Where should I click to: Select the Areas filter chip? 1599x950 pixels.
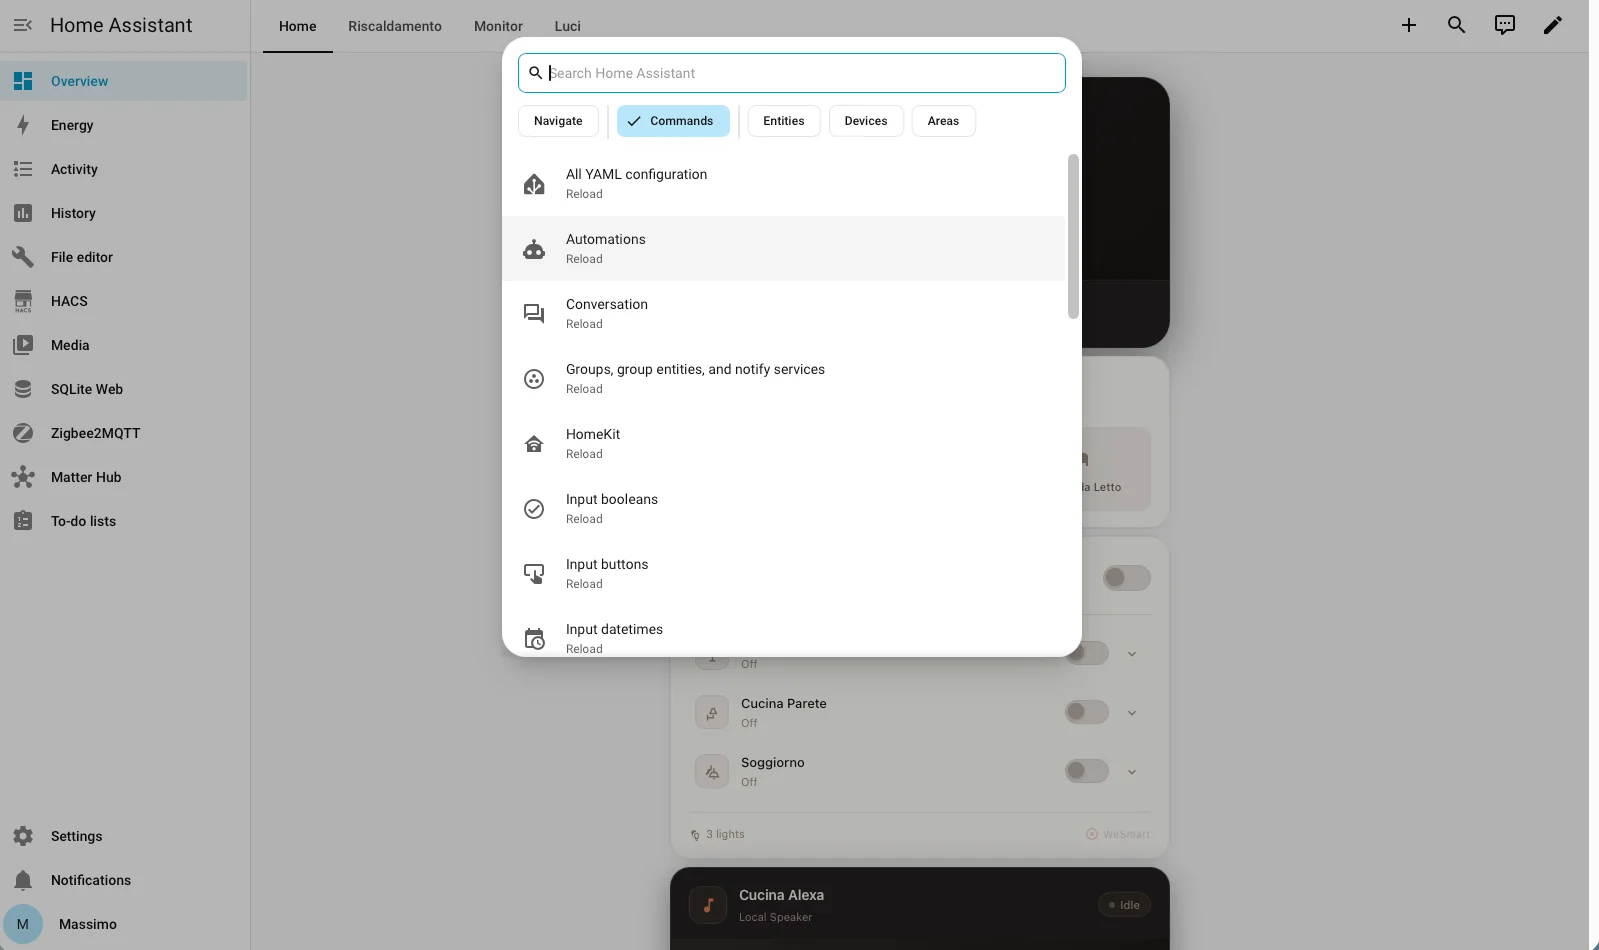943,121
